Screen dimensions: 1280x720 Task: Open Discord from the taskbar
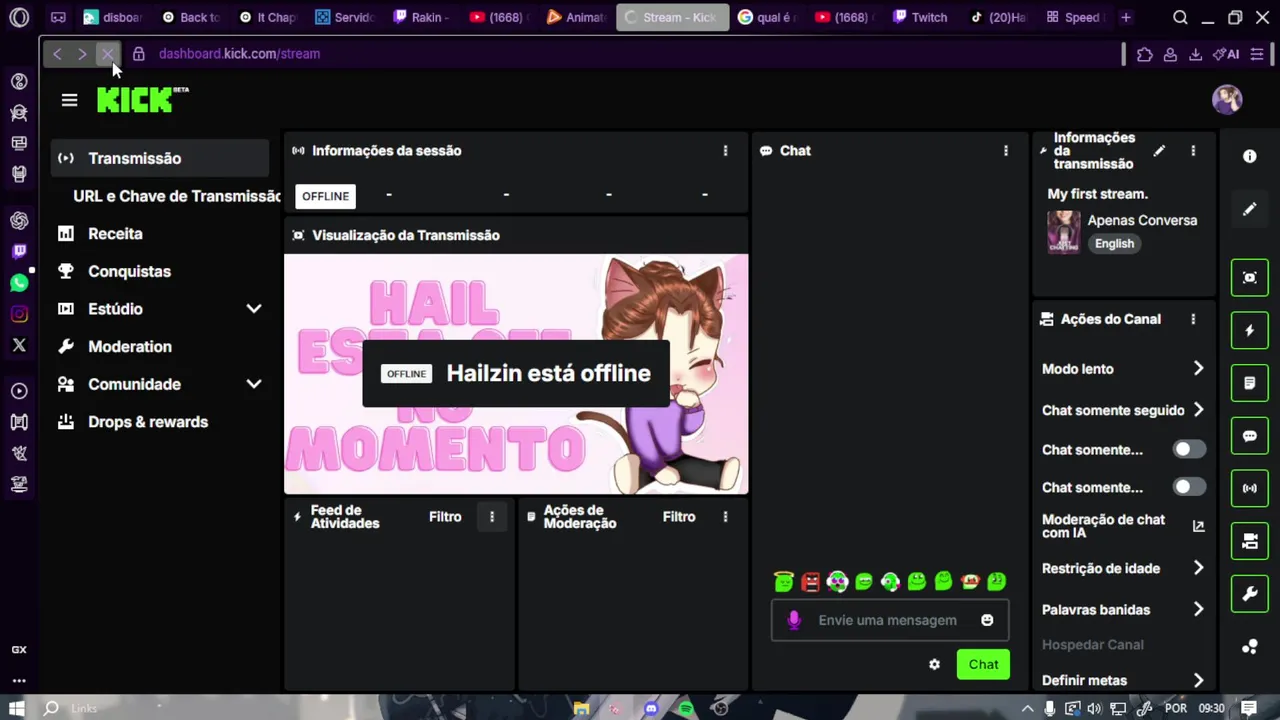tap(651, 708)
